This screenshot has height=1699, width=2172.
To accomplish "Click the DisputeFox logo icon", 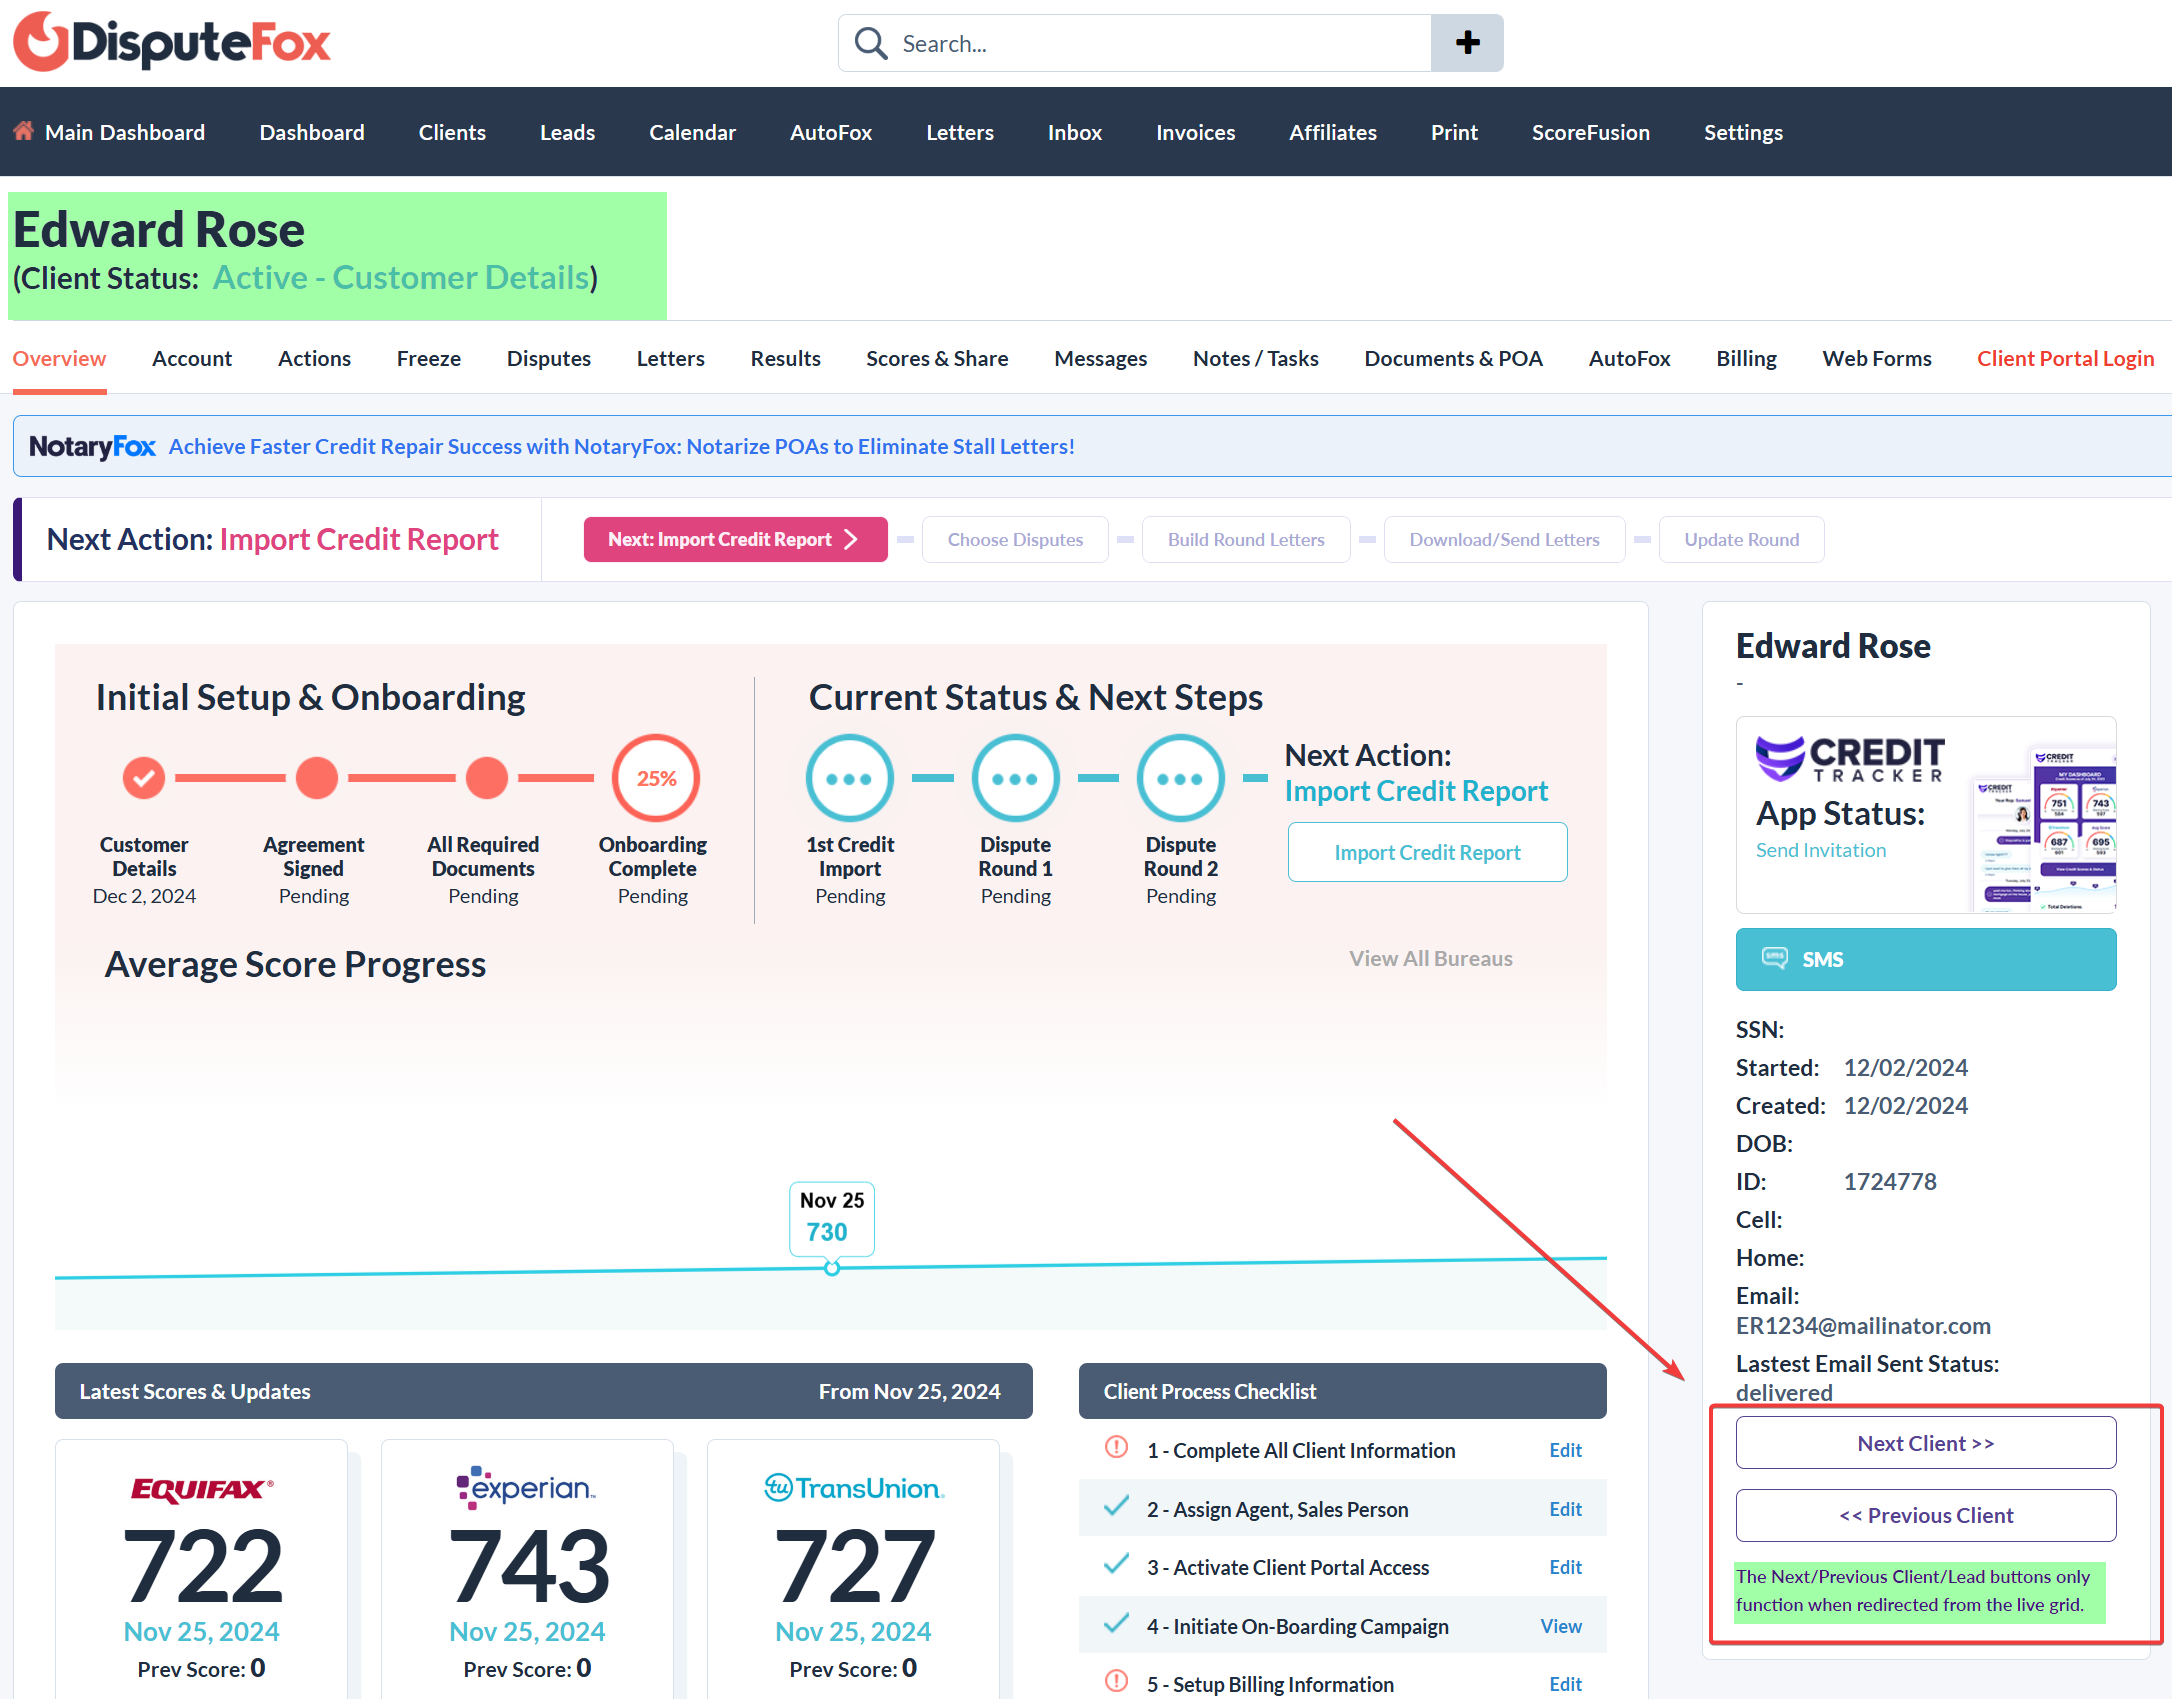I will 42,42.
